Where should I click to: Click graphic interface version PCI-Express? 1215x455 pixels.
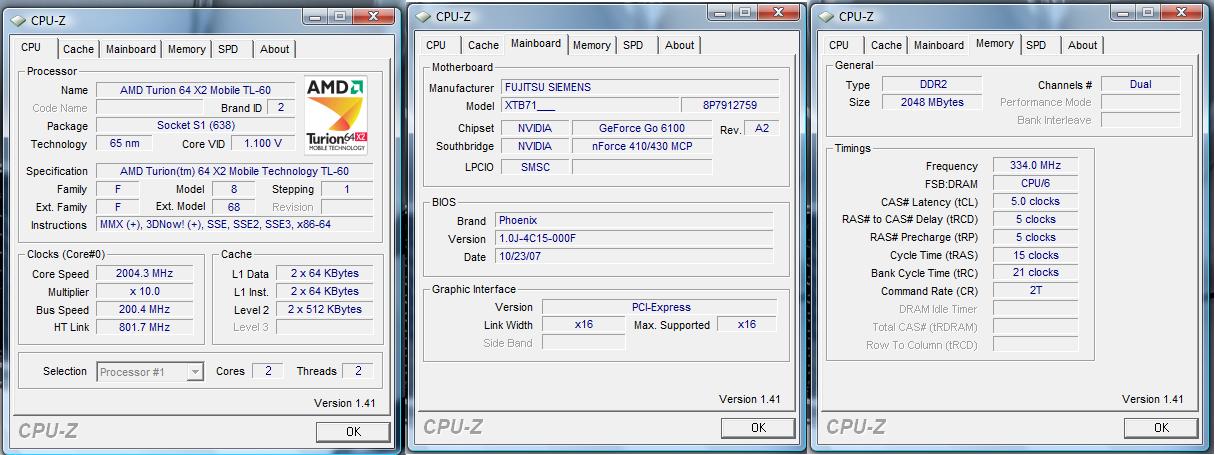(660, 307)
